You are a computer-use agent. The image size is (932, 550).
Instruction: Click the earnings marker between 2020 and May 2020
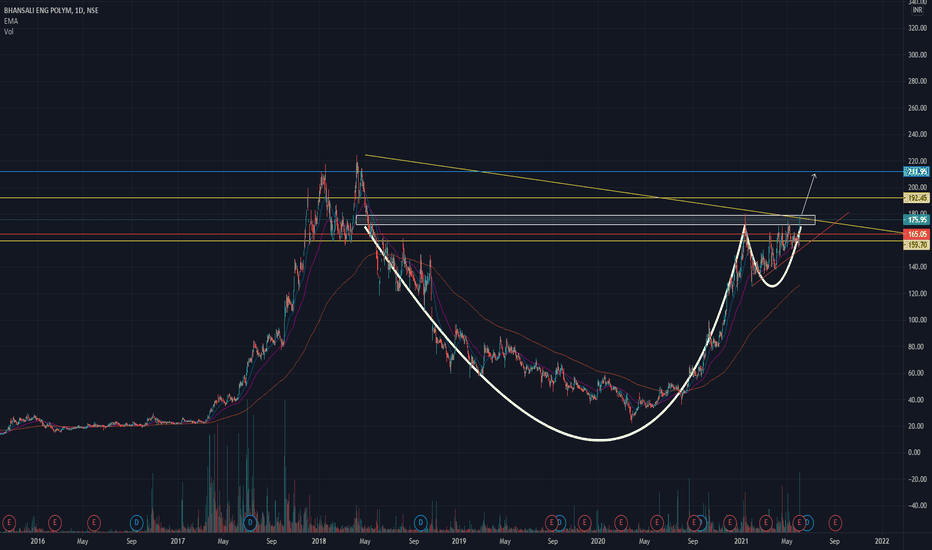click(621, 523)
